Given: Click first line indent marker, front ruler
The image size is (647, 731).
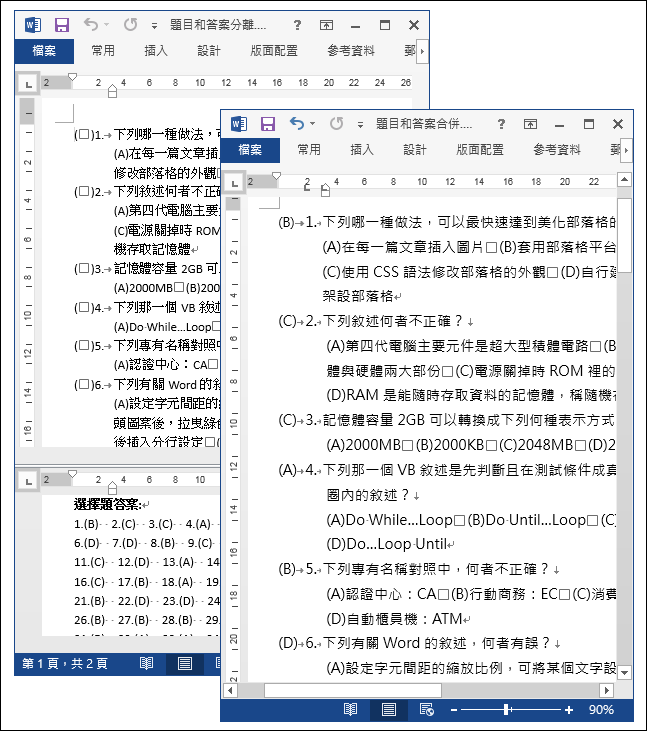Looking at the screenshot, I should tap(276, 176).
